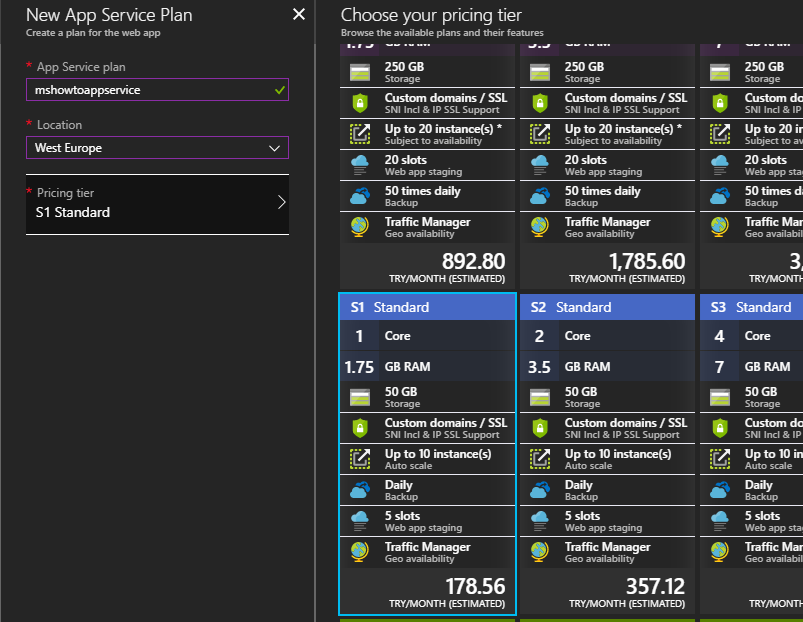The height and width of the screenshot is (622, 803).
Task: Click 50 times daily backup icon in 892.80 card
Action: tap(360, 196)
